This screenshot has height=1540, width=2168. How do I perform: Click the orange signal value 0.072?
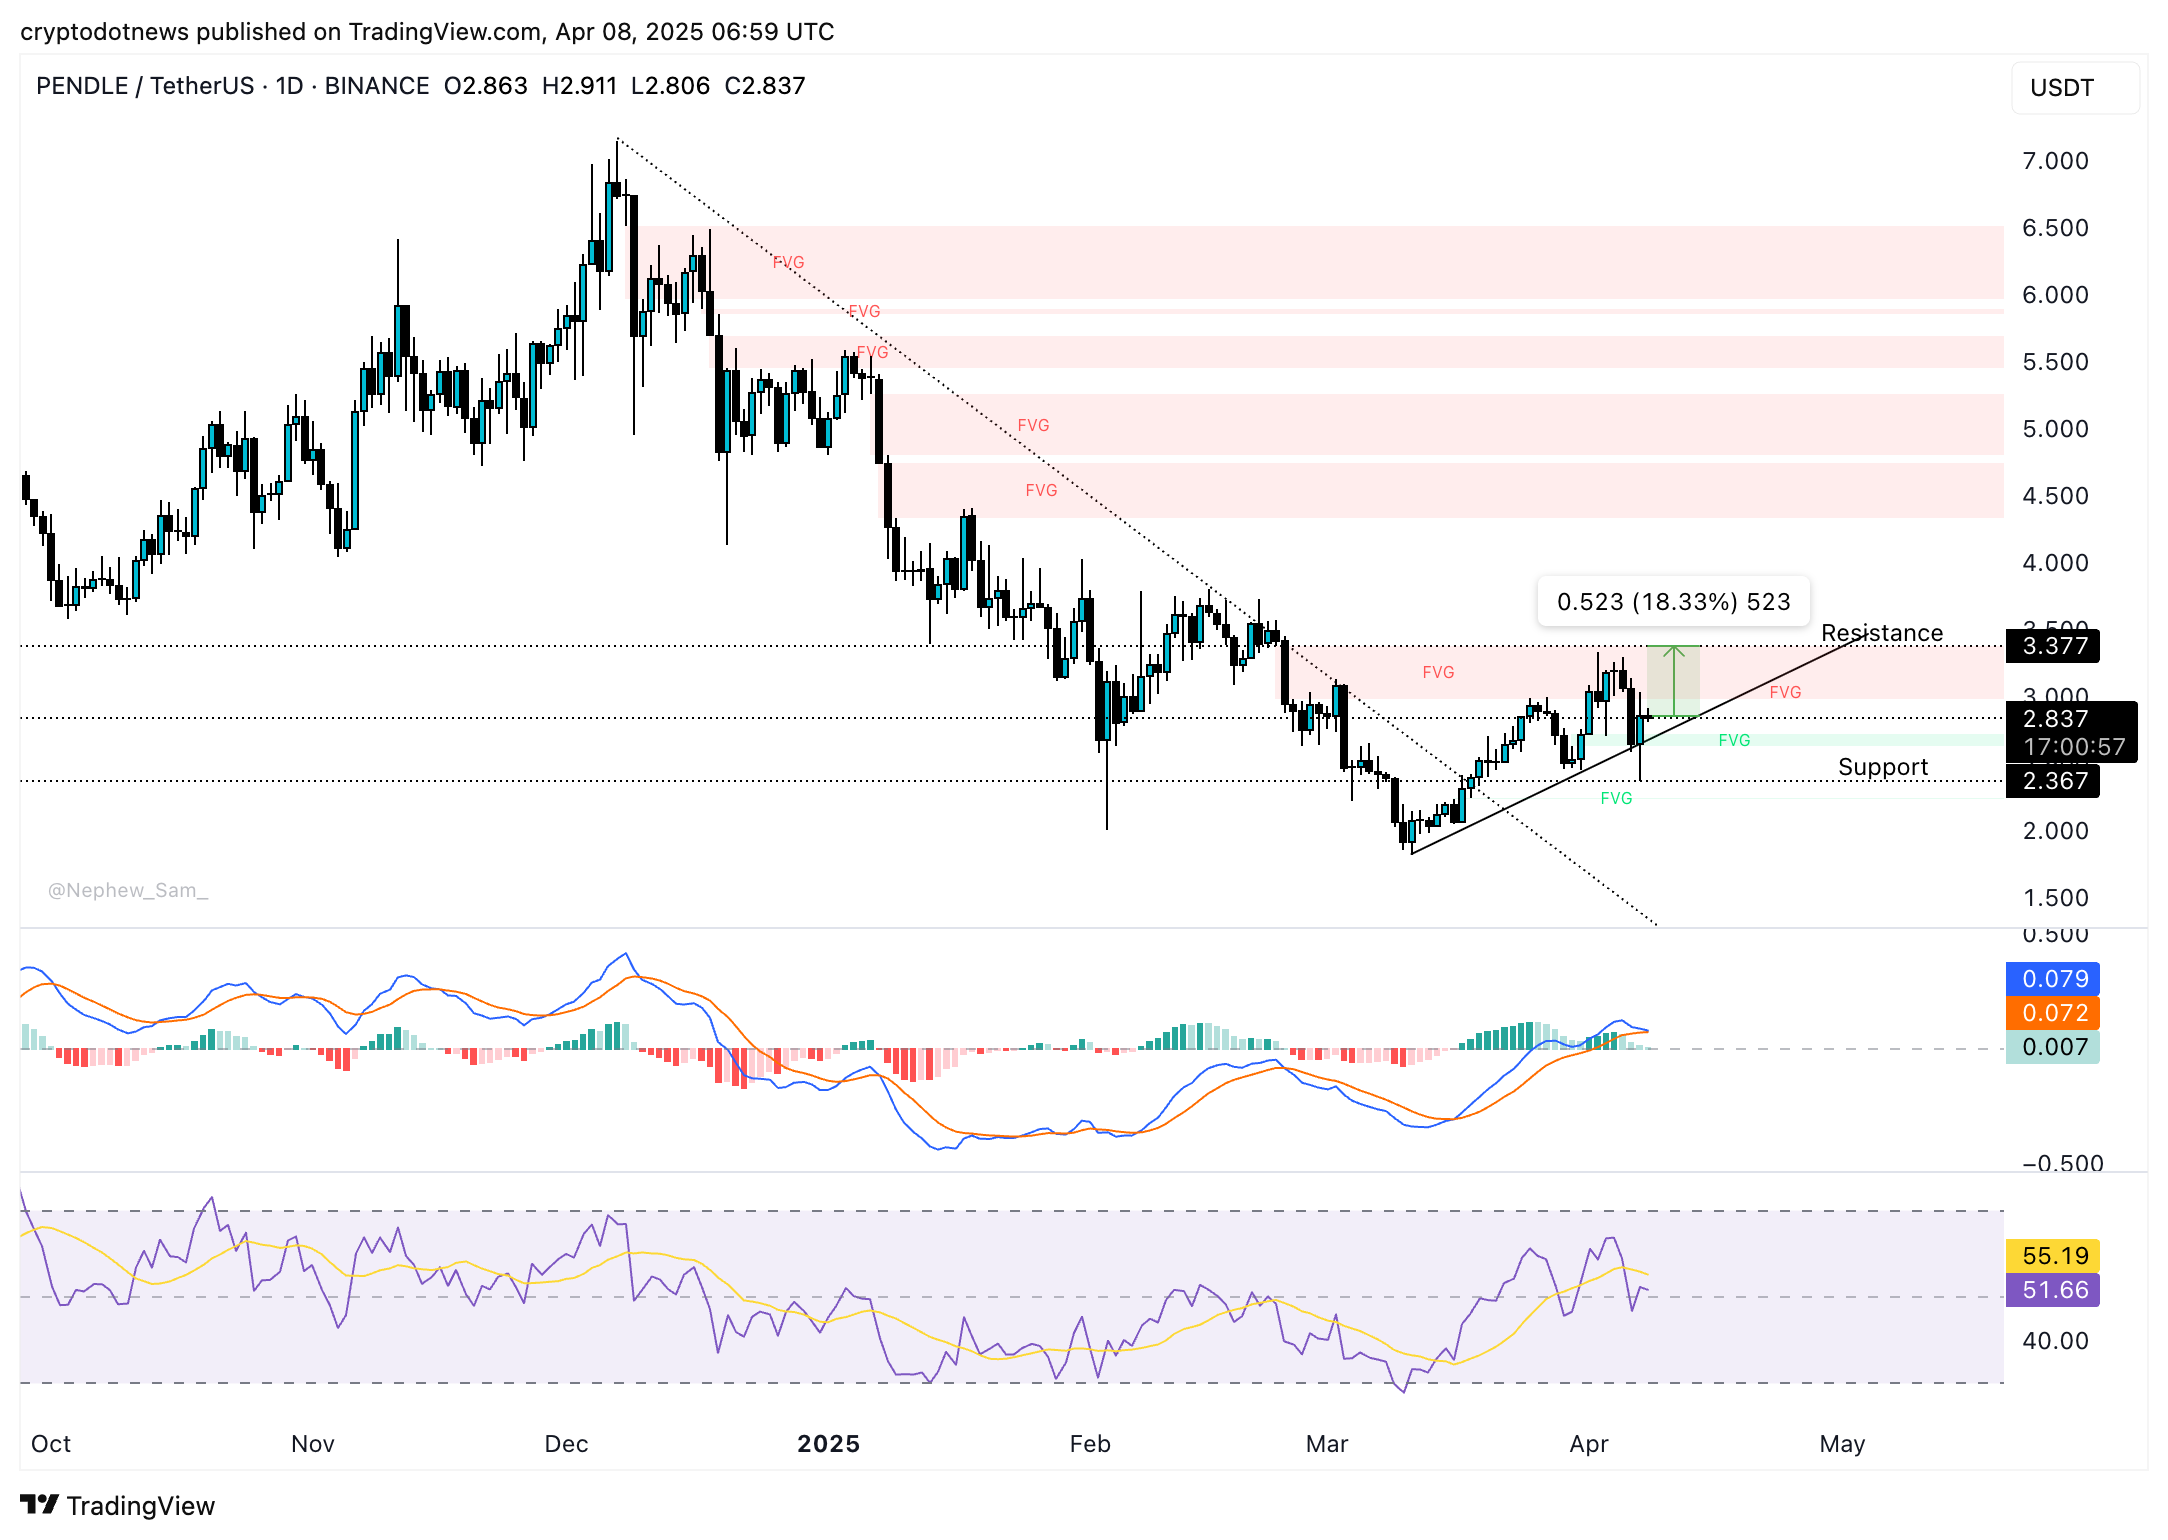(x=2054, y=1013)
